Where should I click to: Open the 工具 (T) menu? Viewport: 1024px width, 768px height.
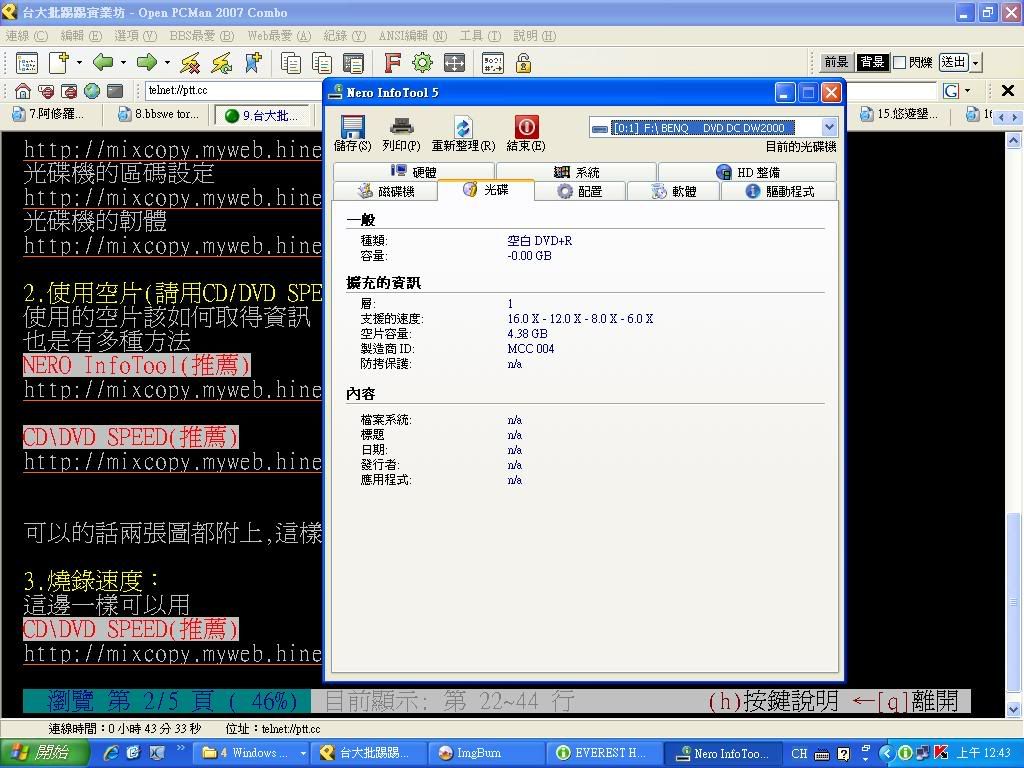(478, 36)
